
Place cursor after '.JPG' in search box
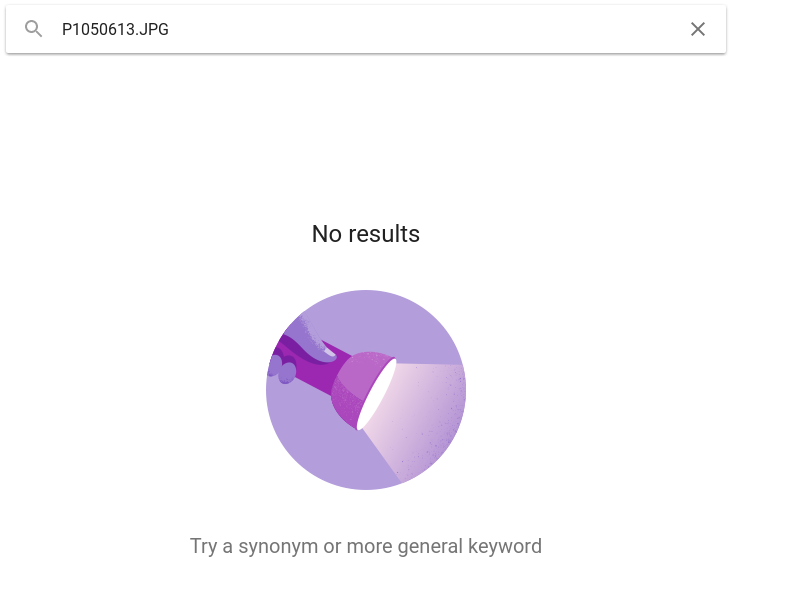click(169, 30)
